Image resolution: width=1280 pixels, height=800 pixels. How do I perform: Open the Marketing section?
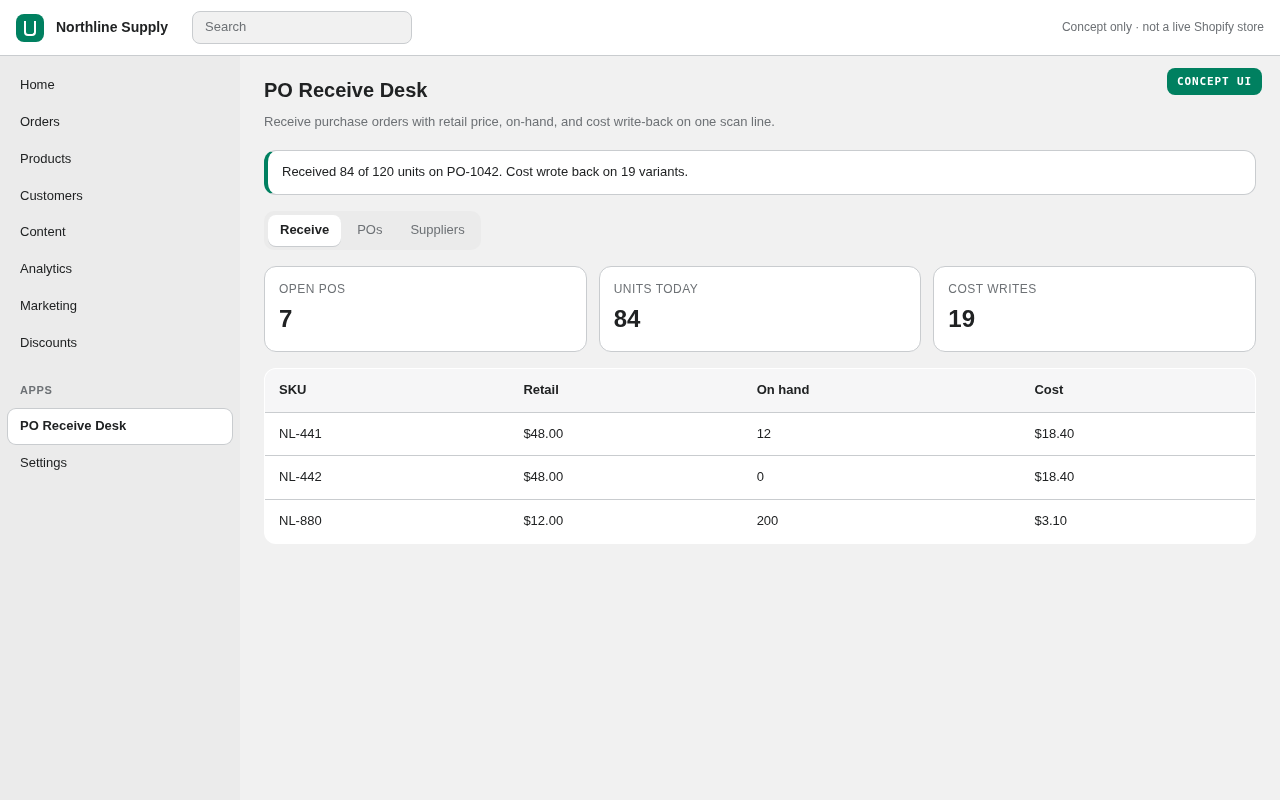[120, 306]
